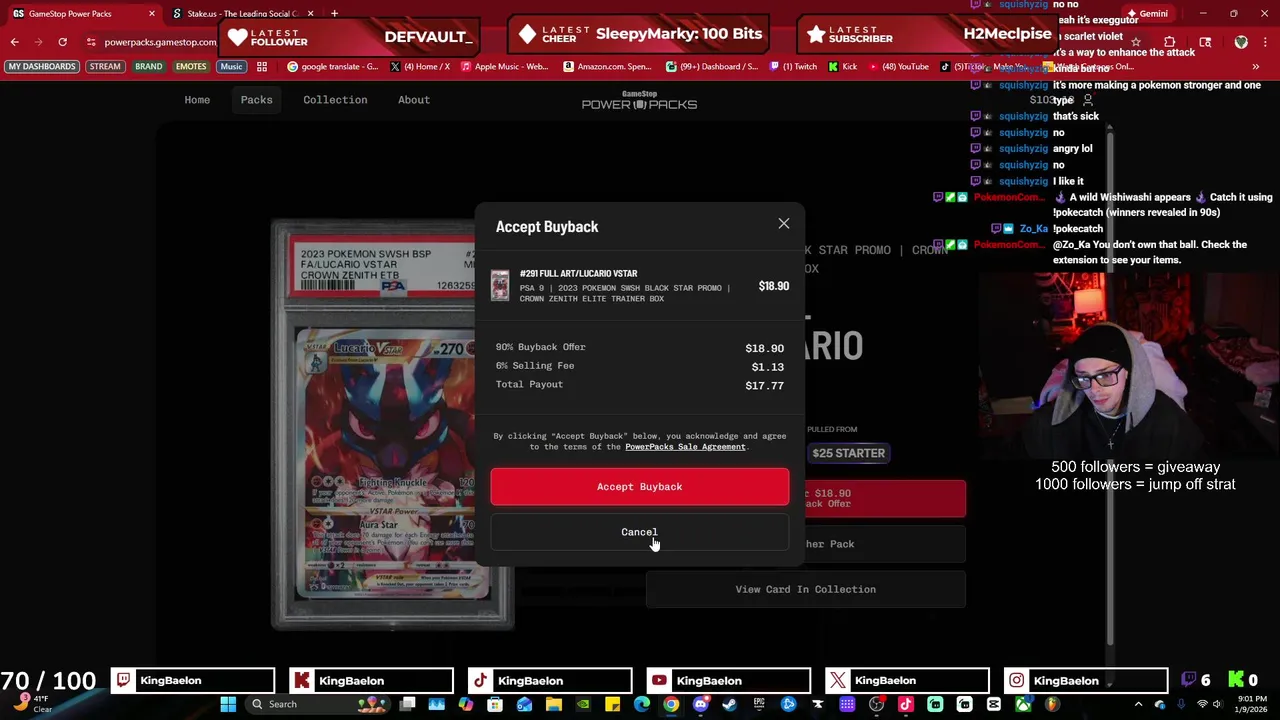Open the Amazon.com bookmark

coord(607,67)
